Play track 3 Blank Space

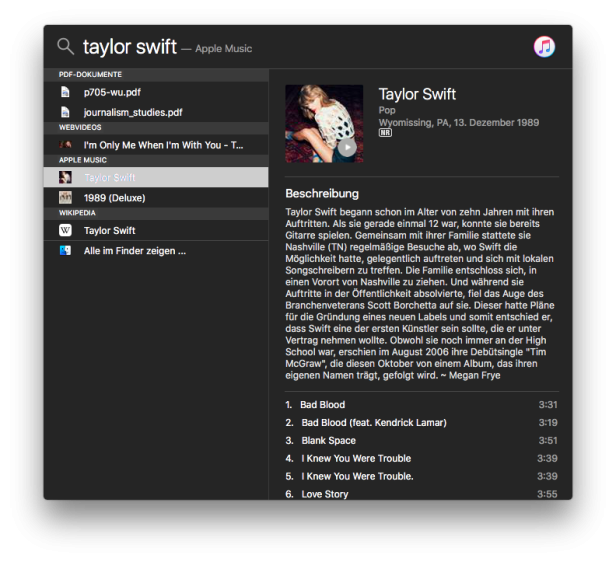pos(422,441)
